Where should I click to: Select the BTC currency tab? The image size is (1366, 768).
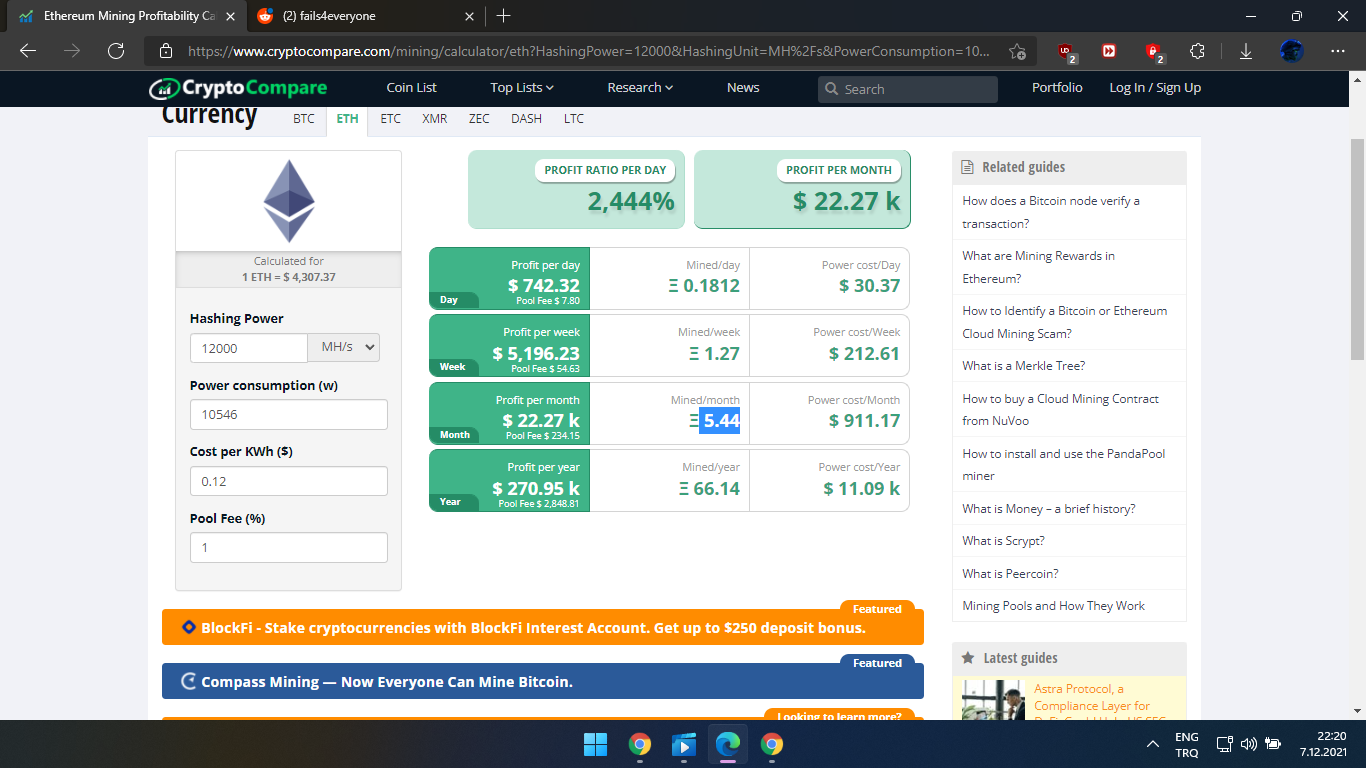click(x=304, y=118)
